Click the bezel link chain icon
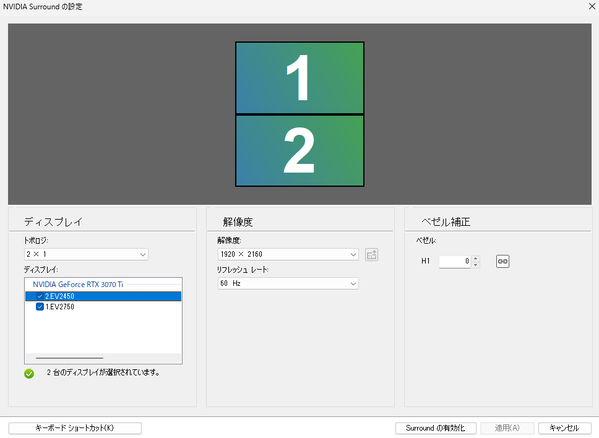Viewport: 599px width, 438px height. pyautogui.click(x=502, y=261)
